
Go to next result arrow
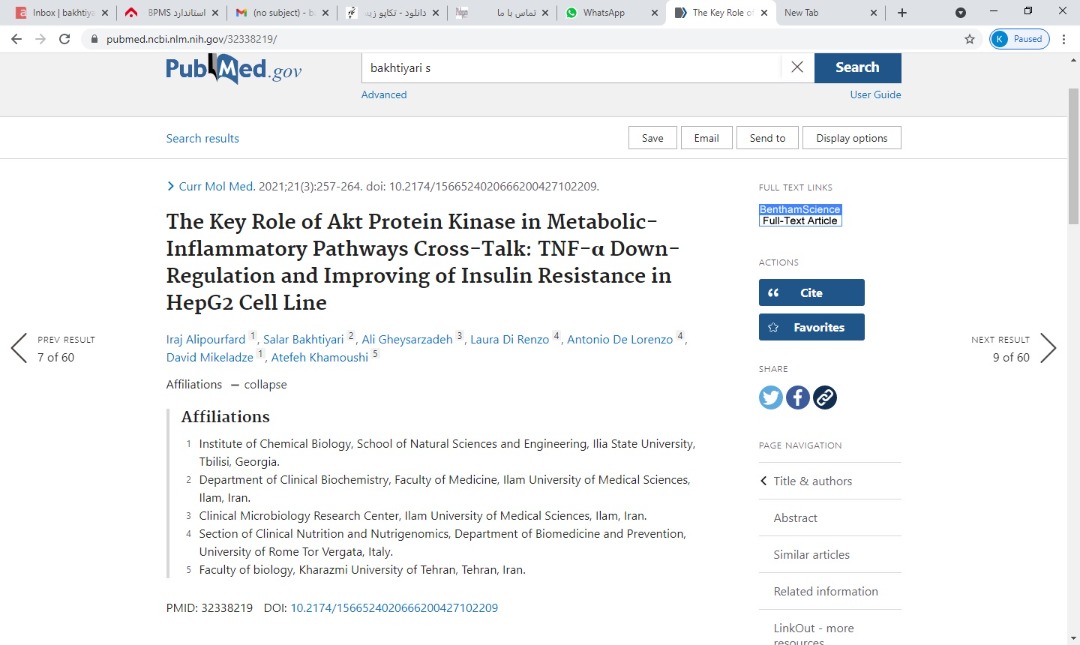(x=1047, y=348)
